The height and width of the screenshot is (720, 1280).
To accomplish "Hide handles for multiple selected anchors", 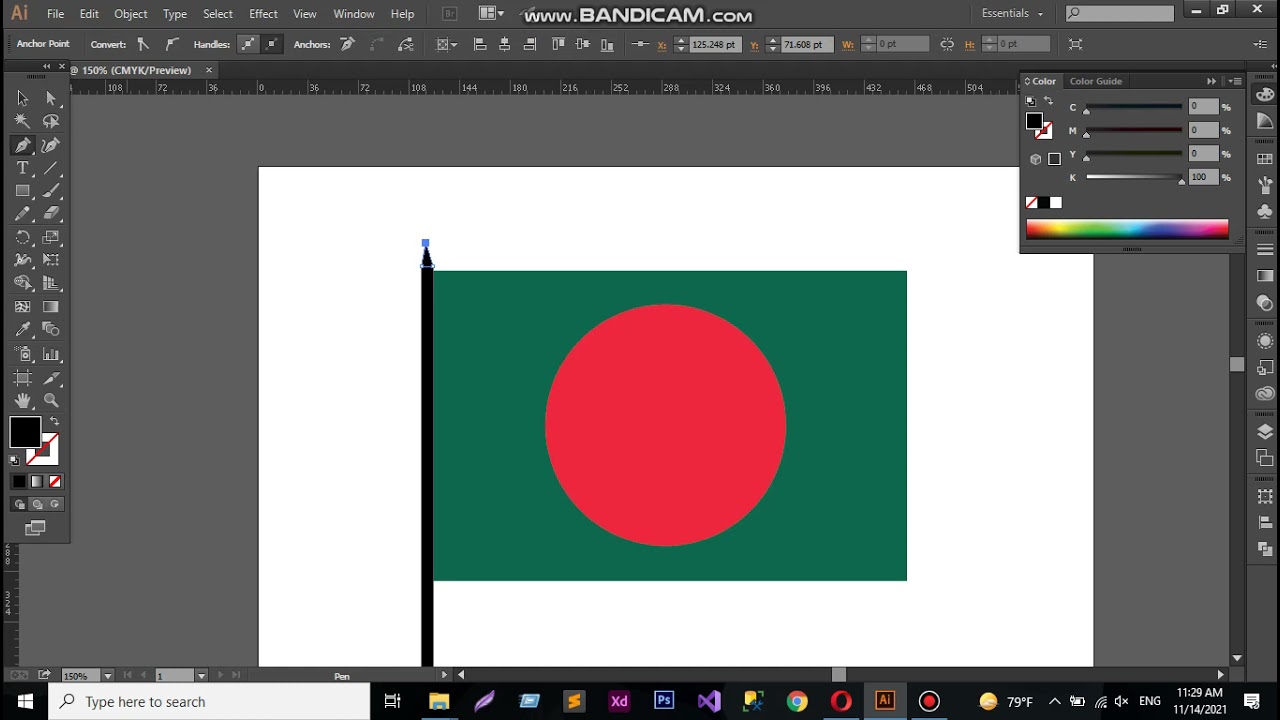I will pos(270,44).
